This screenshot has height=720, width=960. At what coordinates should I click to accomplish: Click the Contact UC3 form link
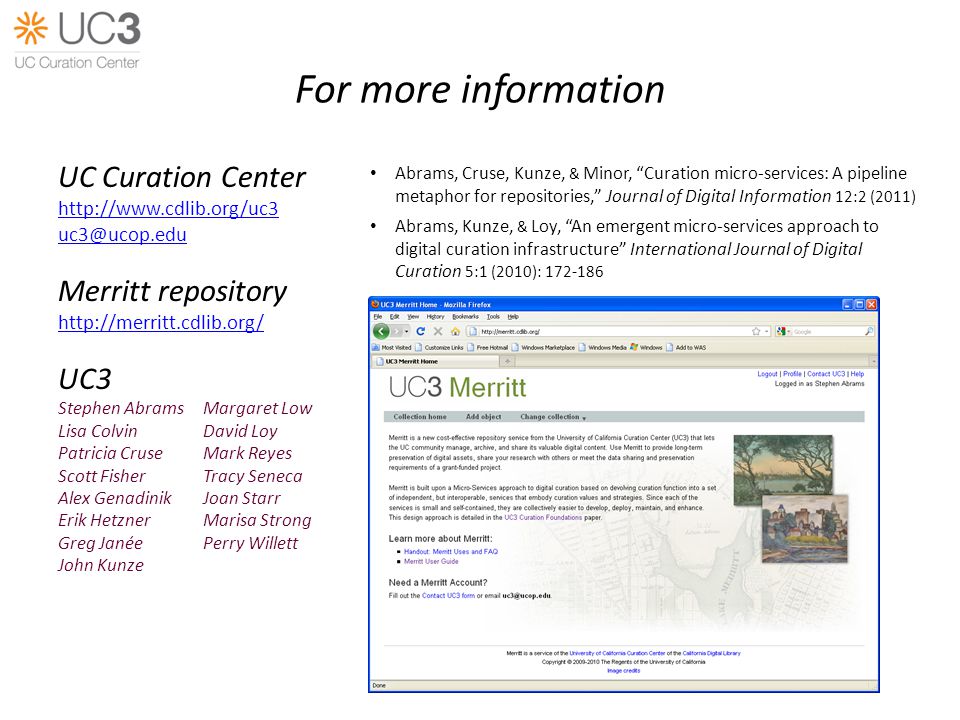tap(448, 595)
